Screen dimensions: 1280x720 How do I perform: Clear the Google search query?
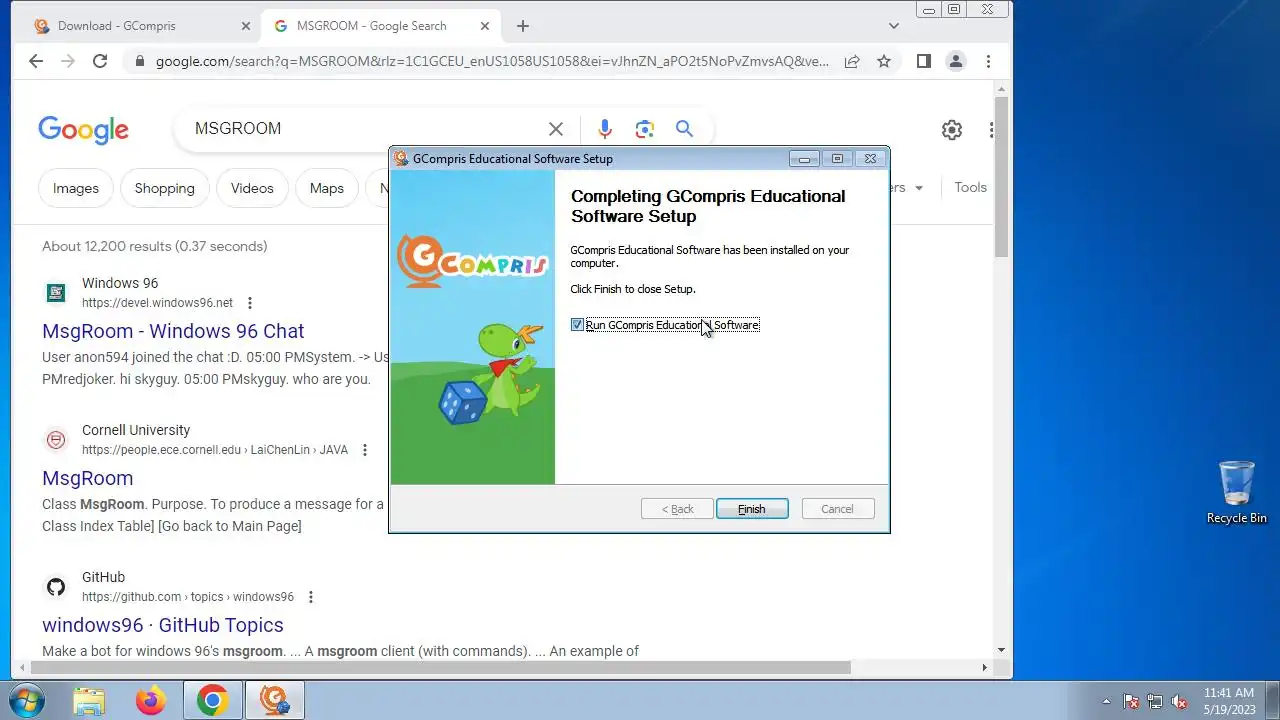click(x=556, y=129)
